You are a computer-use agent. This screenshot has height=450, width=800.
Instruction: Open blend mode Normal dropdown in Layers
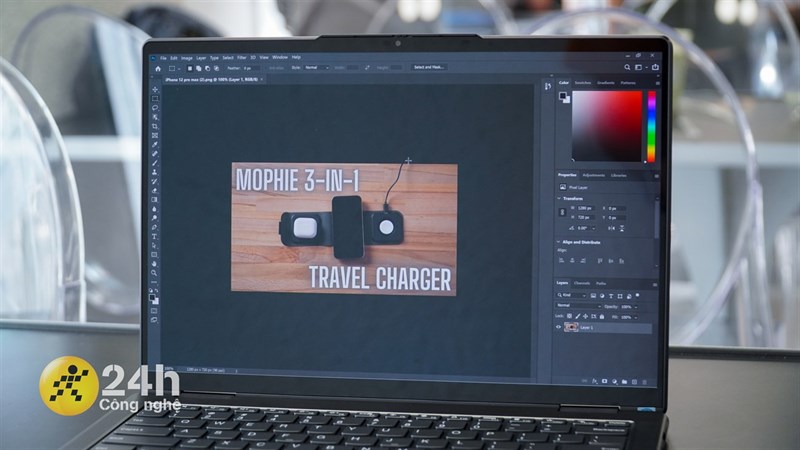(x=578, y=306)
